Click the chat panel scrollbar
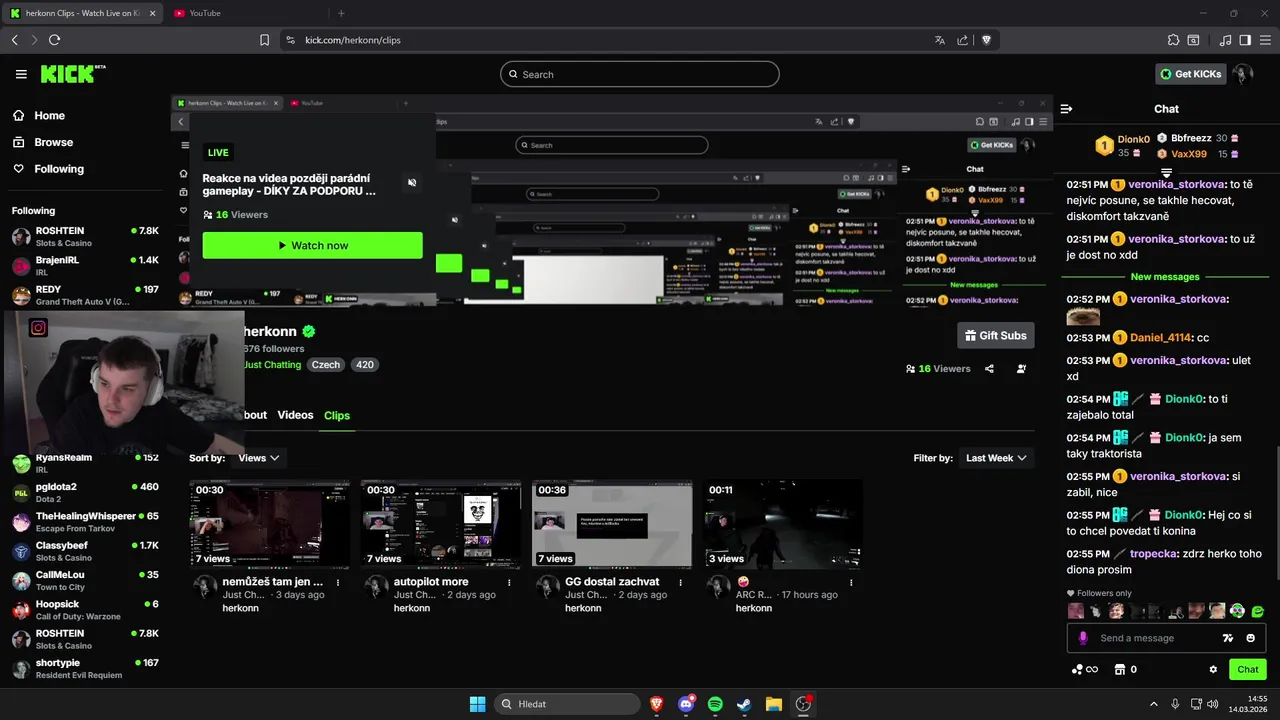1280x720 pixels. 1276,512
